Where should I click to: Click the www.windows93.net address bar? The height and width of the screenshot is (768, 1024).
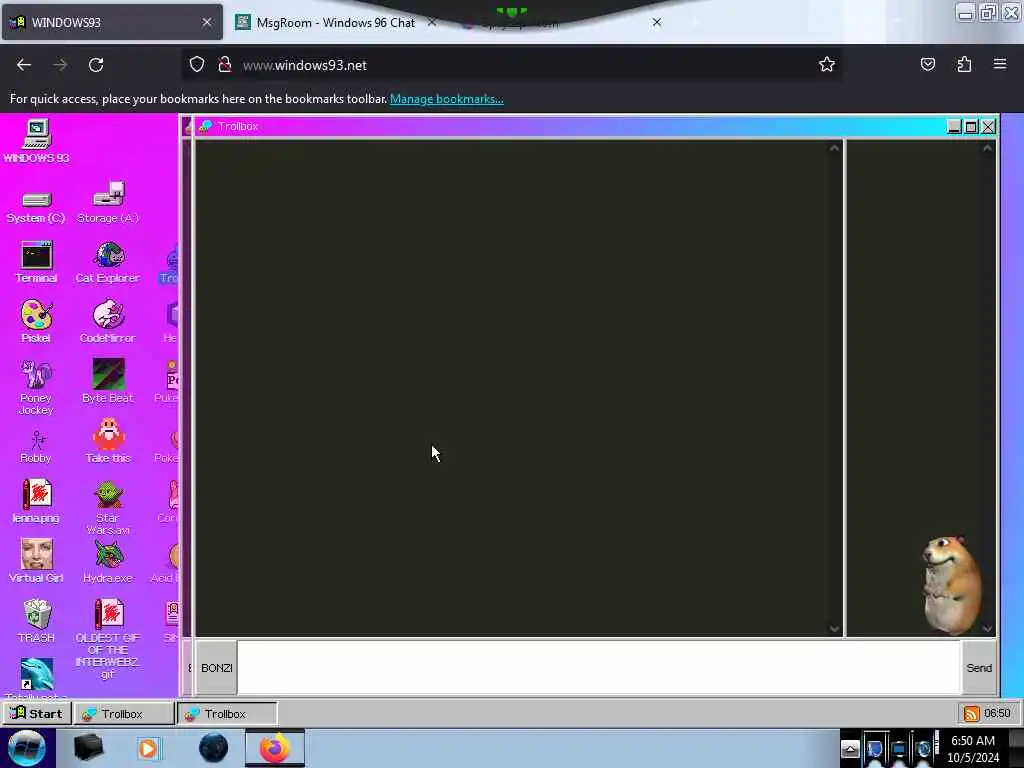(511, 65)
